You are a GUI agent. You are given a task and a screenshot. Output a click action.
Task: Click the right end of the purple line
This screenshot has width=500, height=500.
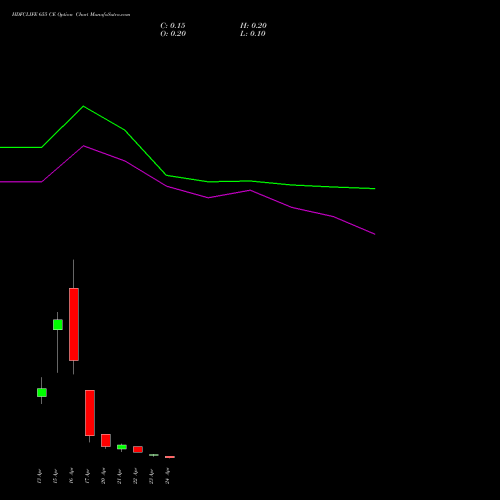375,234
